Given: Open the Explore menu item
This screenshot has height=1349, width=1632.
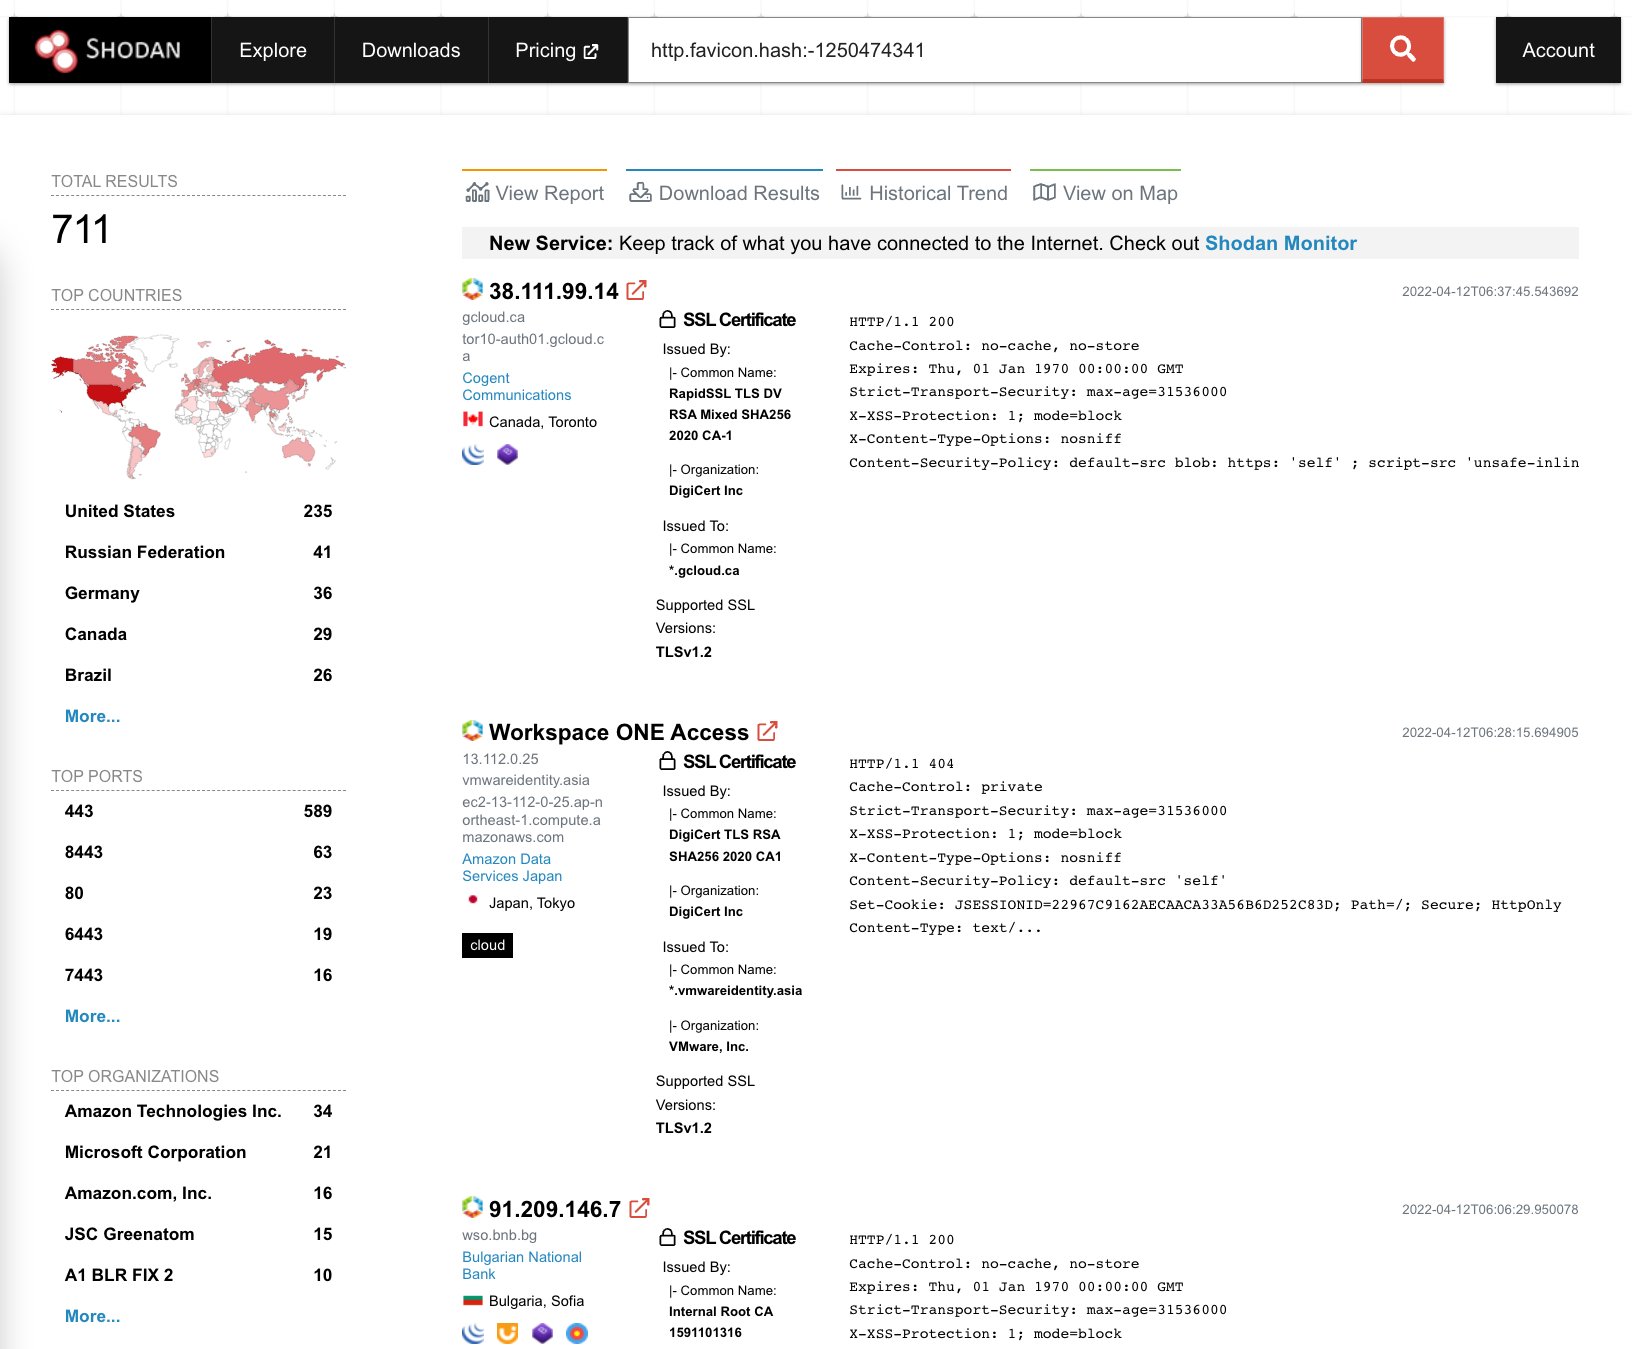Looking at the screenshot, I should [x=272, y=49].
